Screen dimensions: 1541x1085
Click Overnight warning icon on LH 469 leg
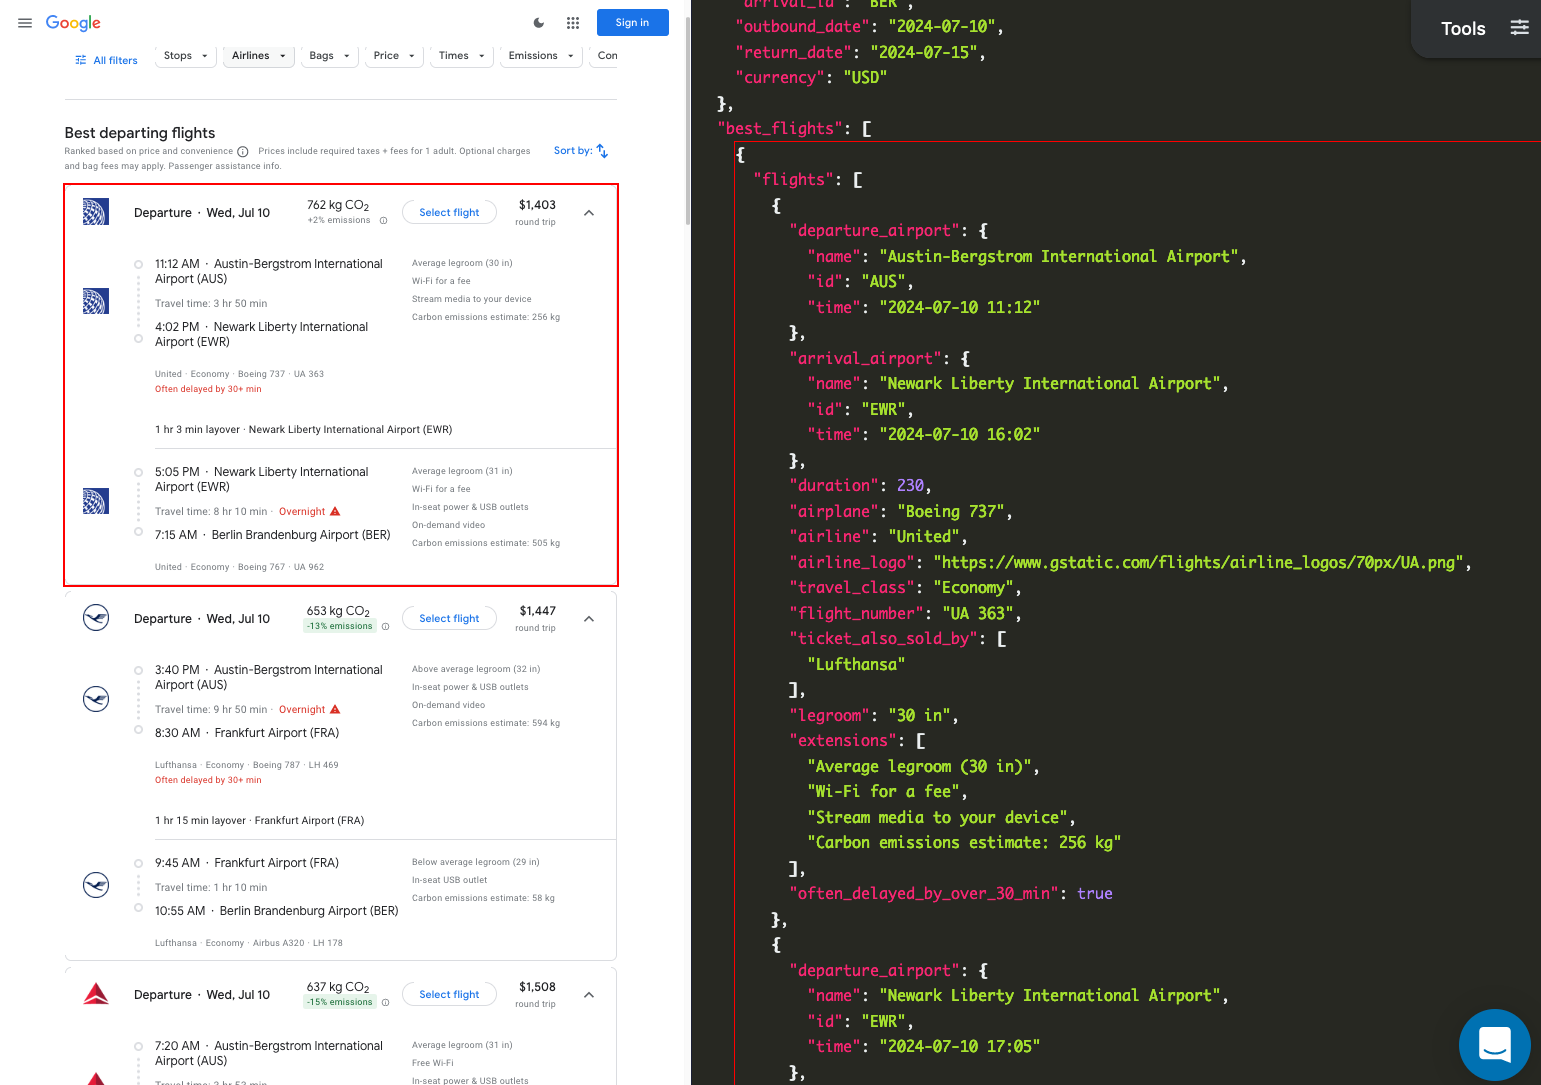pos(335,709)
